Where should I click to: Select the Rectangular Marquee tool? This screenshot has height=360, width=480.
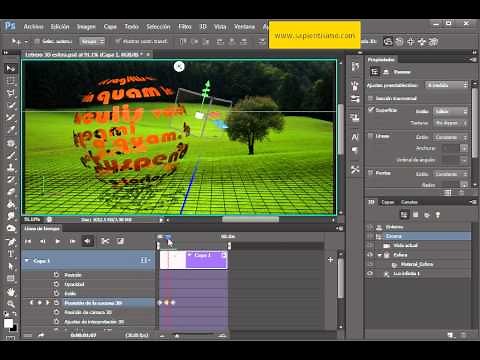11,81
